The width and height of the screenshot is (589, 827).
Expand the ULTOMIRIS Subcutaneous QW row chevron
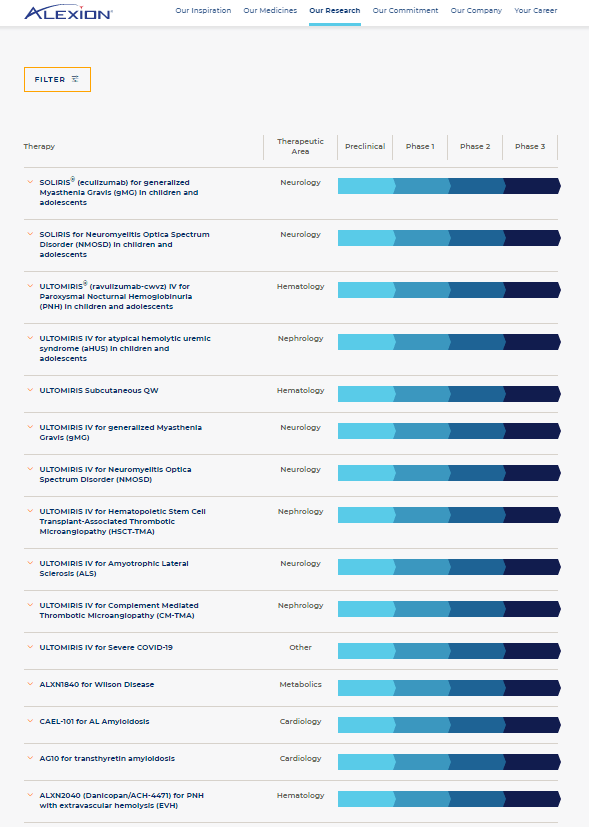29,390
